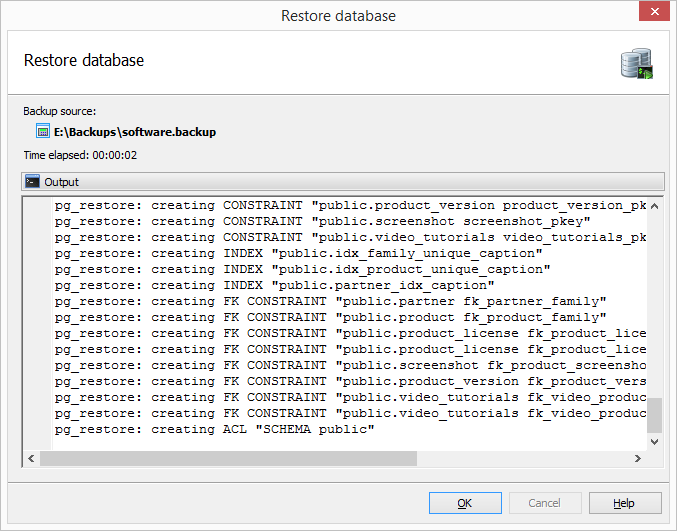This screenshot has width=677, height=531.
Task: Collapse the Output section header
Action: (x=342, y=182)
